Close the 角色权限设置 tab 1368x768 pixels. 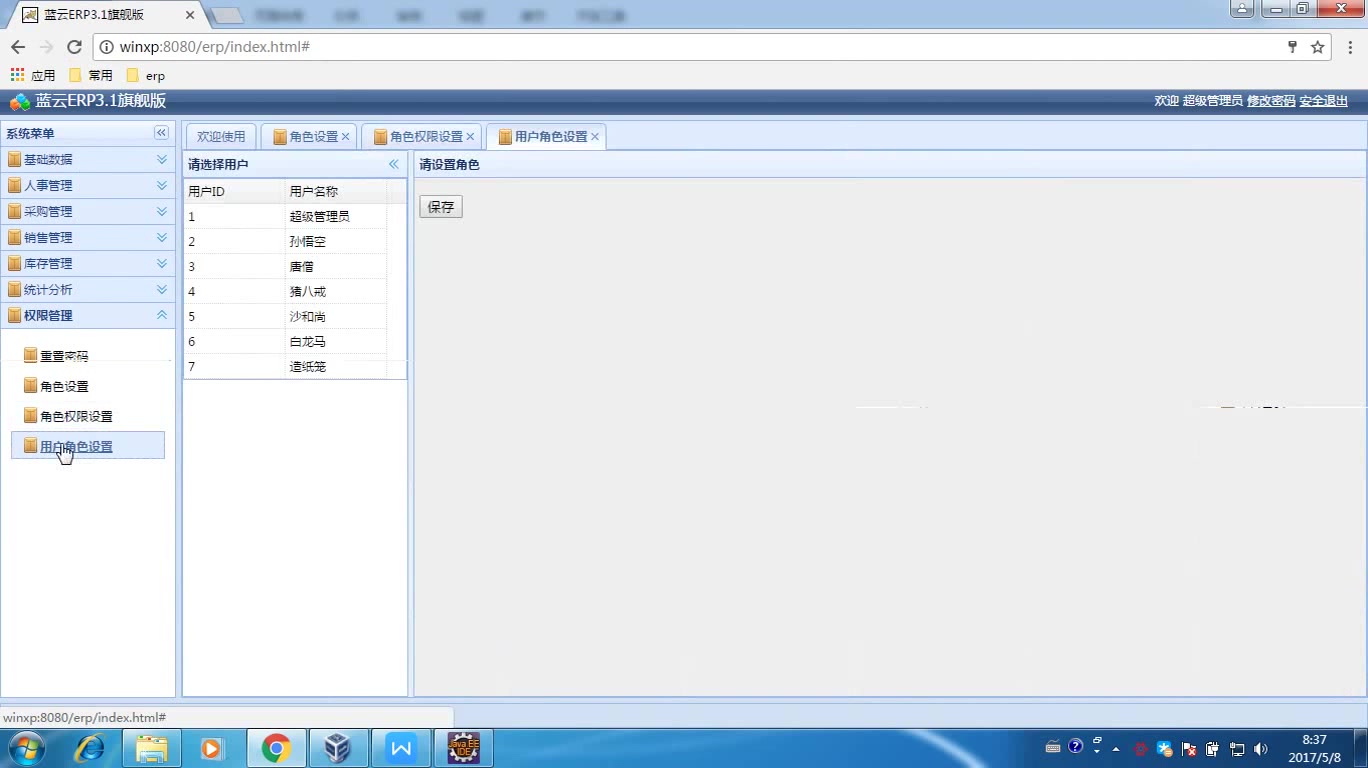470,137
